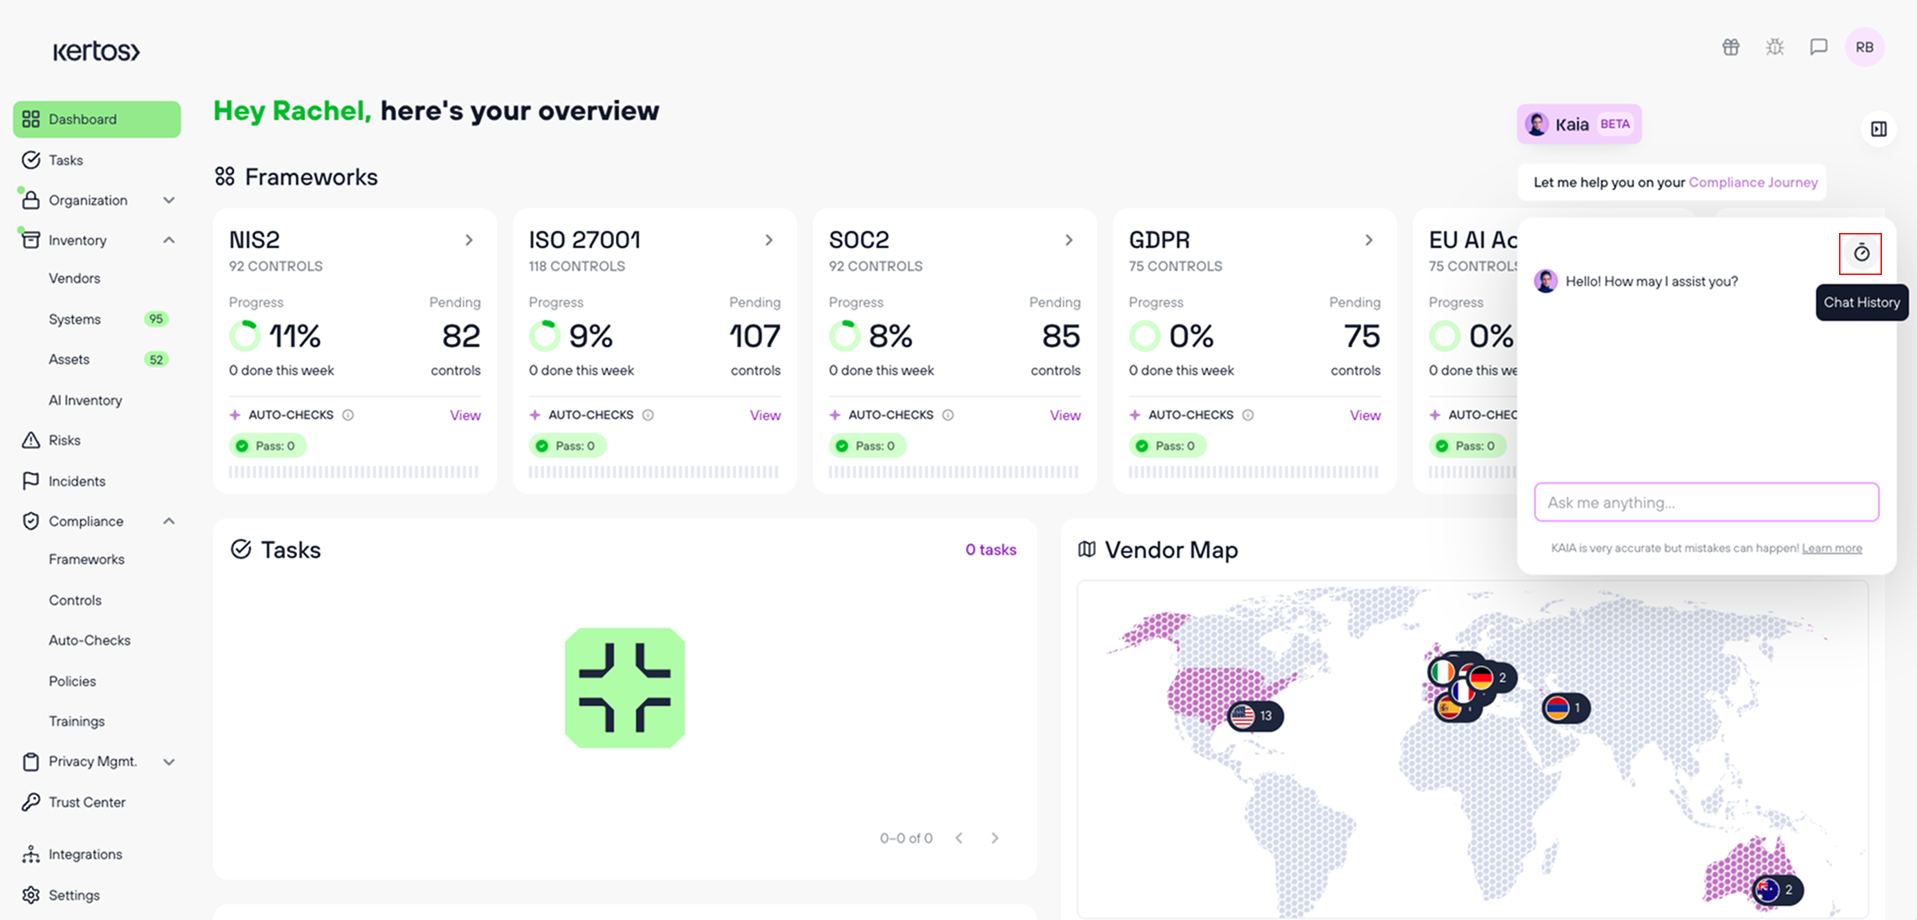Click the GDPR auto-checks info icon
Screen dimensions: 1917x920
point(1248,415)
